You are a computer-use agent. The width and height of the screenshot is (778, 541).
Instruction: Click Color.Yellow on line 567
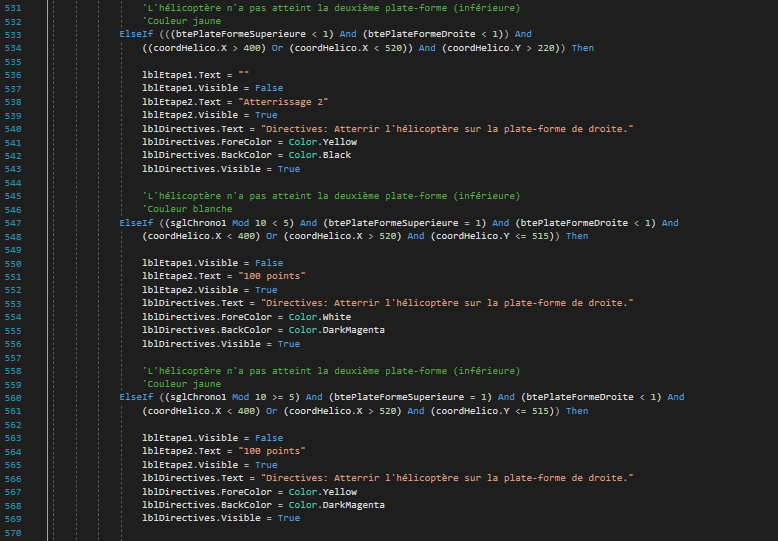323,492
